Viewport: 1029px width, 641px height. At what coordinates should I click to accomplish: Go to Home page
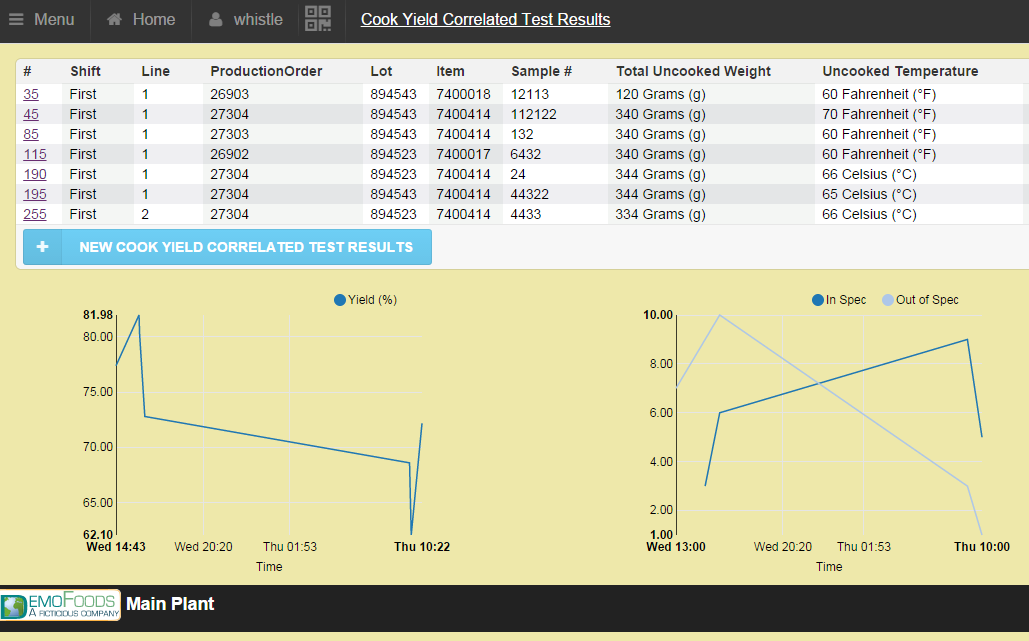pos(141,20)
